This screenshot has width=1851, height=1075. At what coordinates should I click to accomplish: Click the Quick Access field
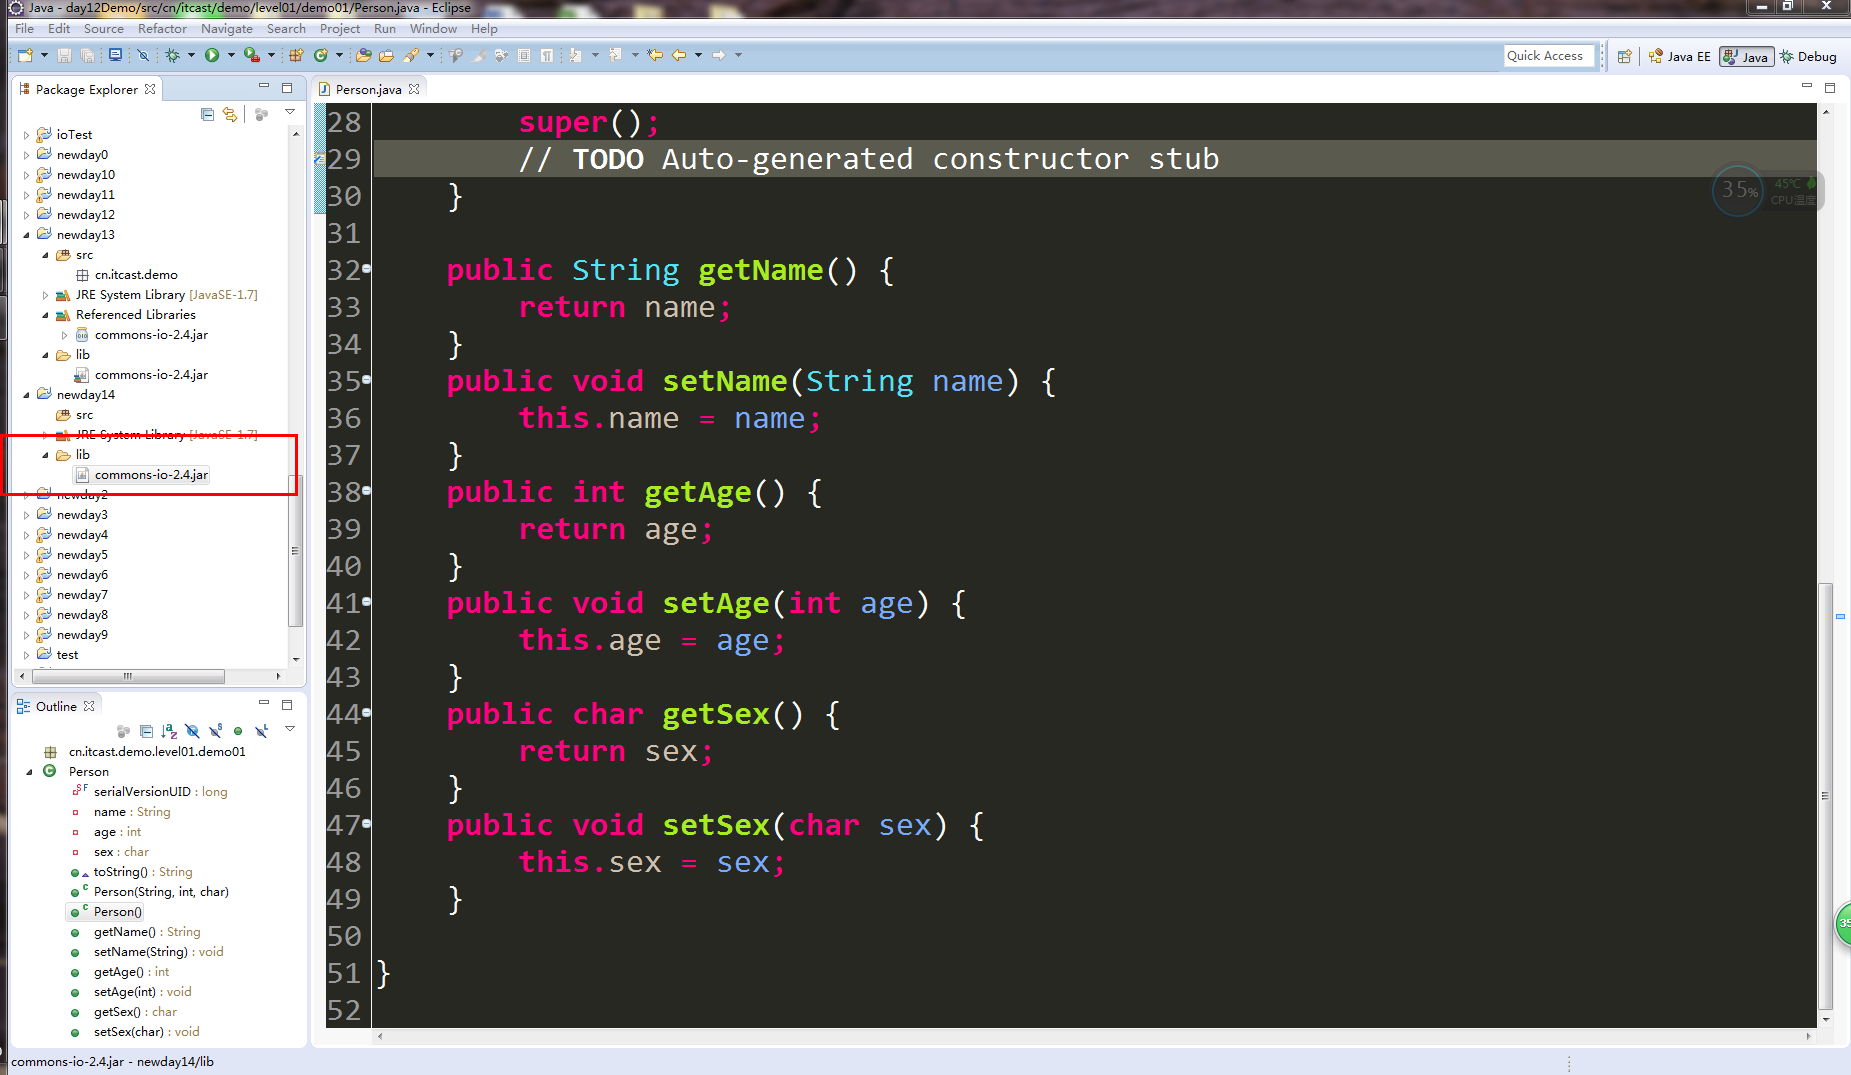[x=1548, y=56]
